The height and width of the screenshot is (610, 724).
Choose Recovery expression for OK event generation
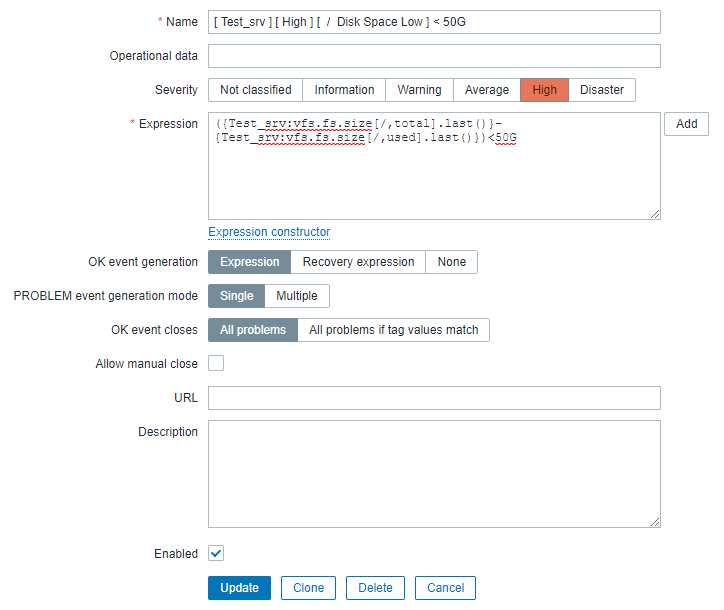(x=358, y=262)
